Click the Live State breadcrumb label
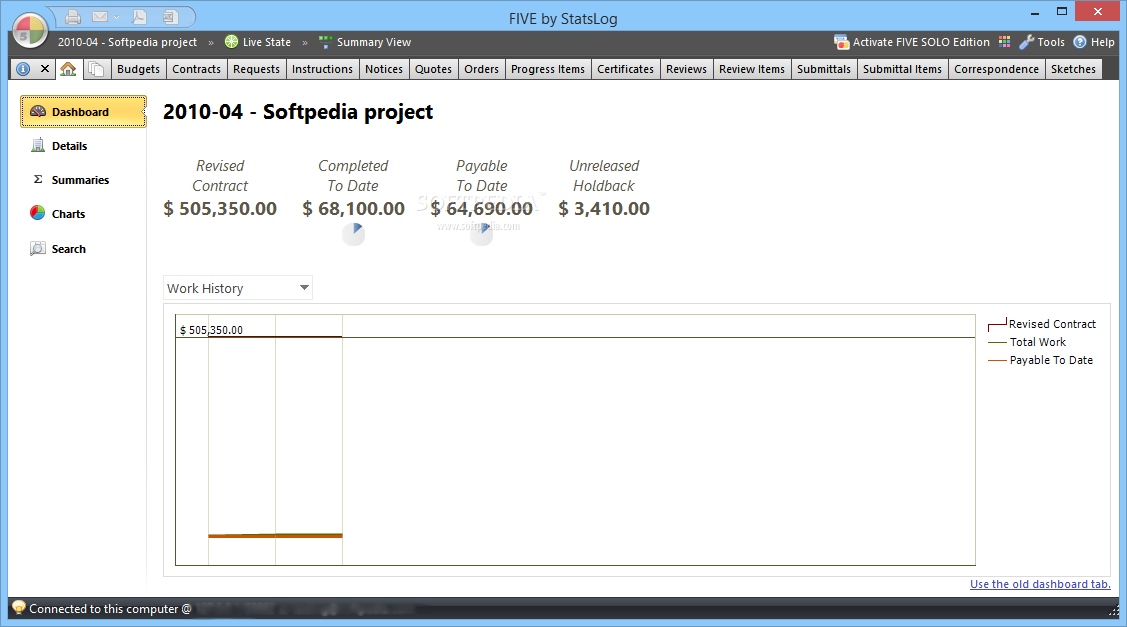The height and width of the screenshot is (627, 1127). pos(267,42)
